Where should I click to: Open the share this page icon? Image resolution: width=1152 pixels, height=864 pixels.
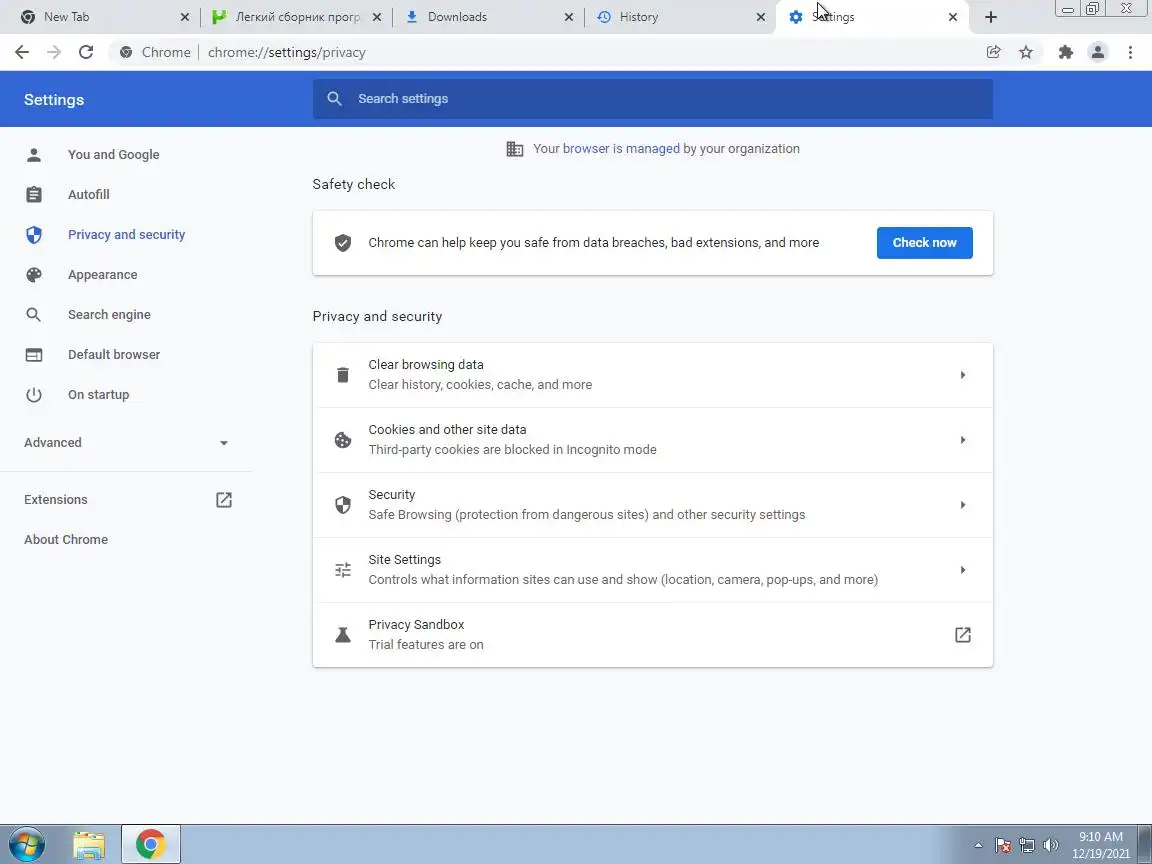point(993,52)
